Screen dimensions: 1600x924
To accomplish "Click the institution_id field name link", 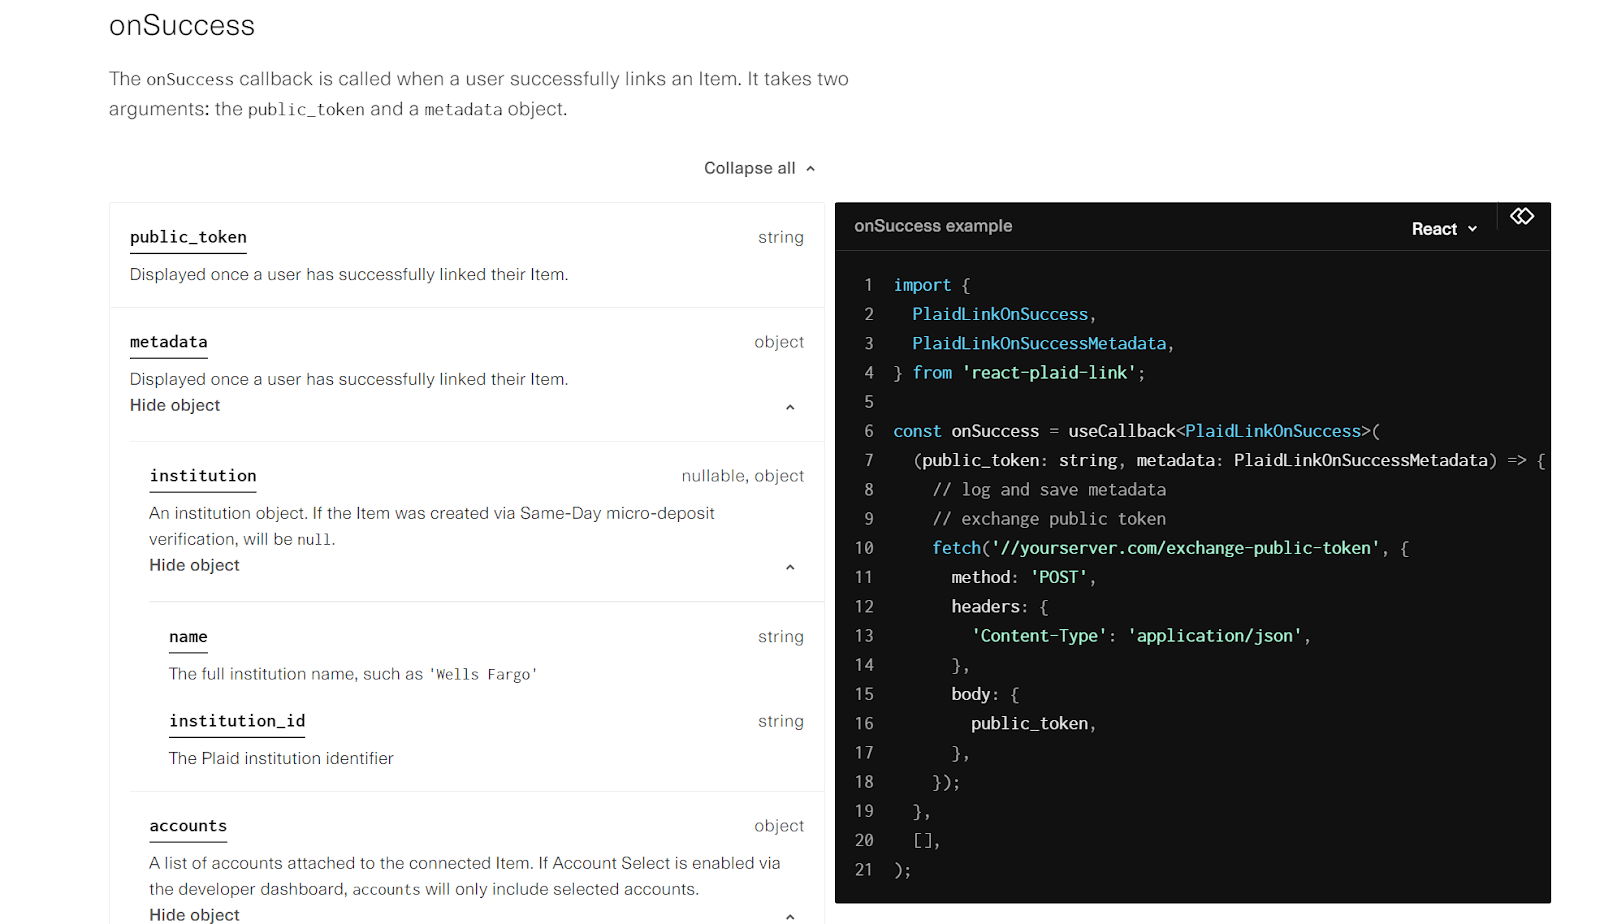I will (237, 721).
